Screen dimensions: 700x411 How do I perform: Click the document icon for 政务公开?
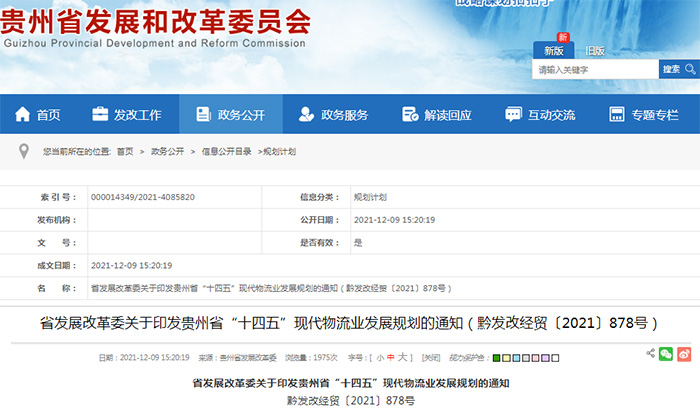(x=204, y=114)
